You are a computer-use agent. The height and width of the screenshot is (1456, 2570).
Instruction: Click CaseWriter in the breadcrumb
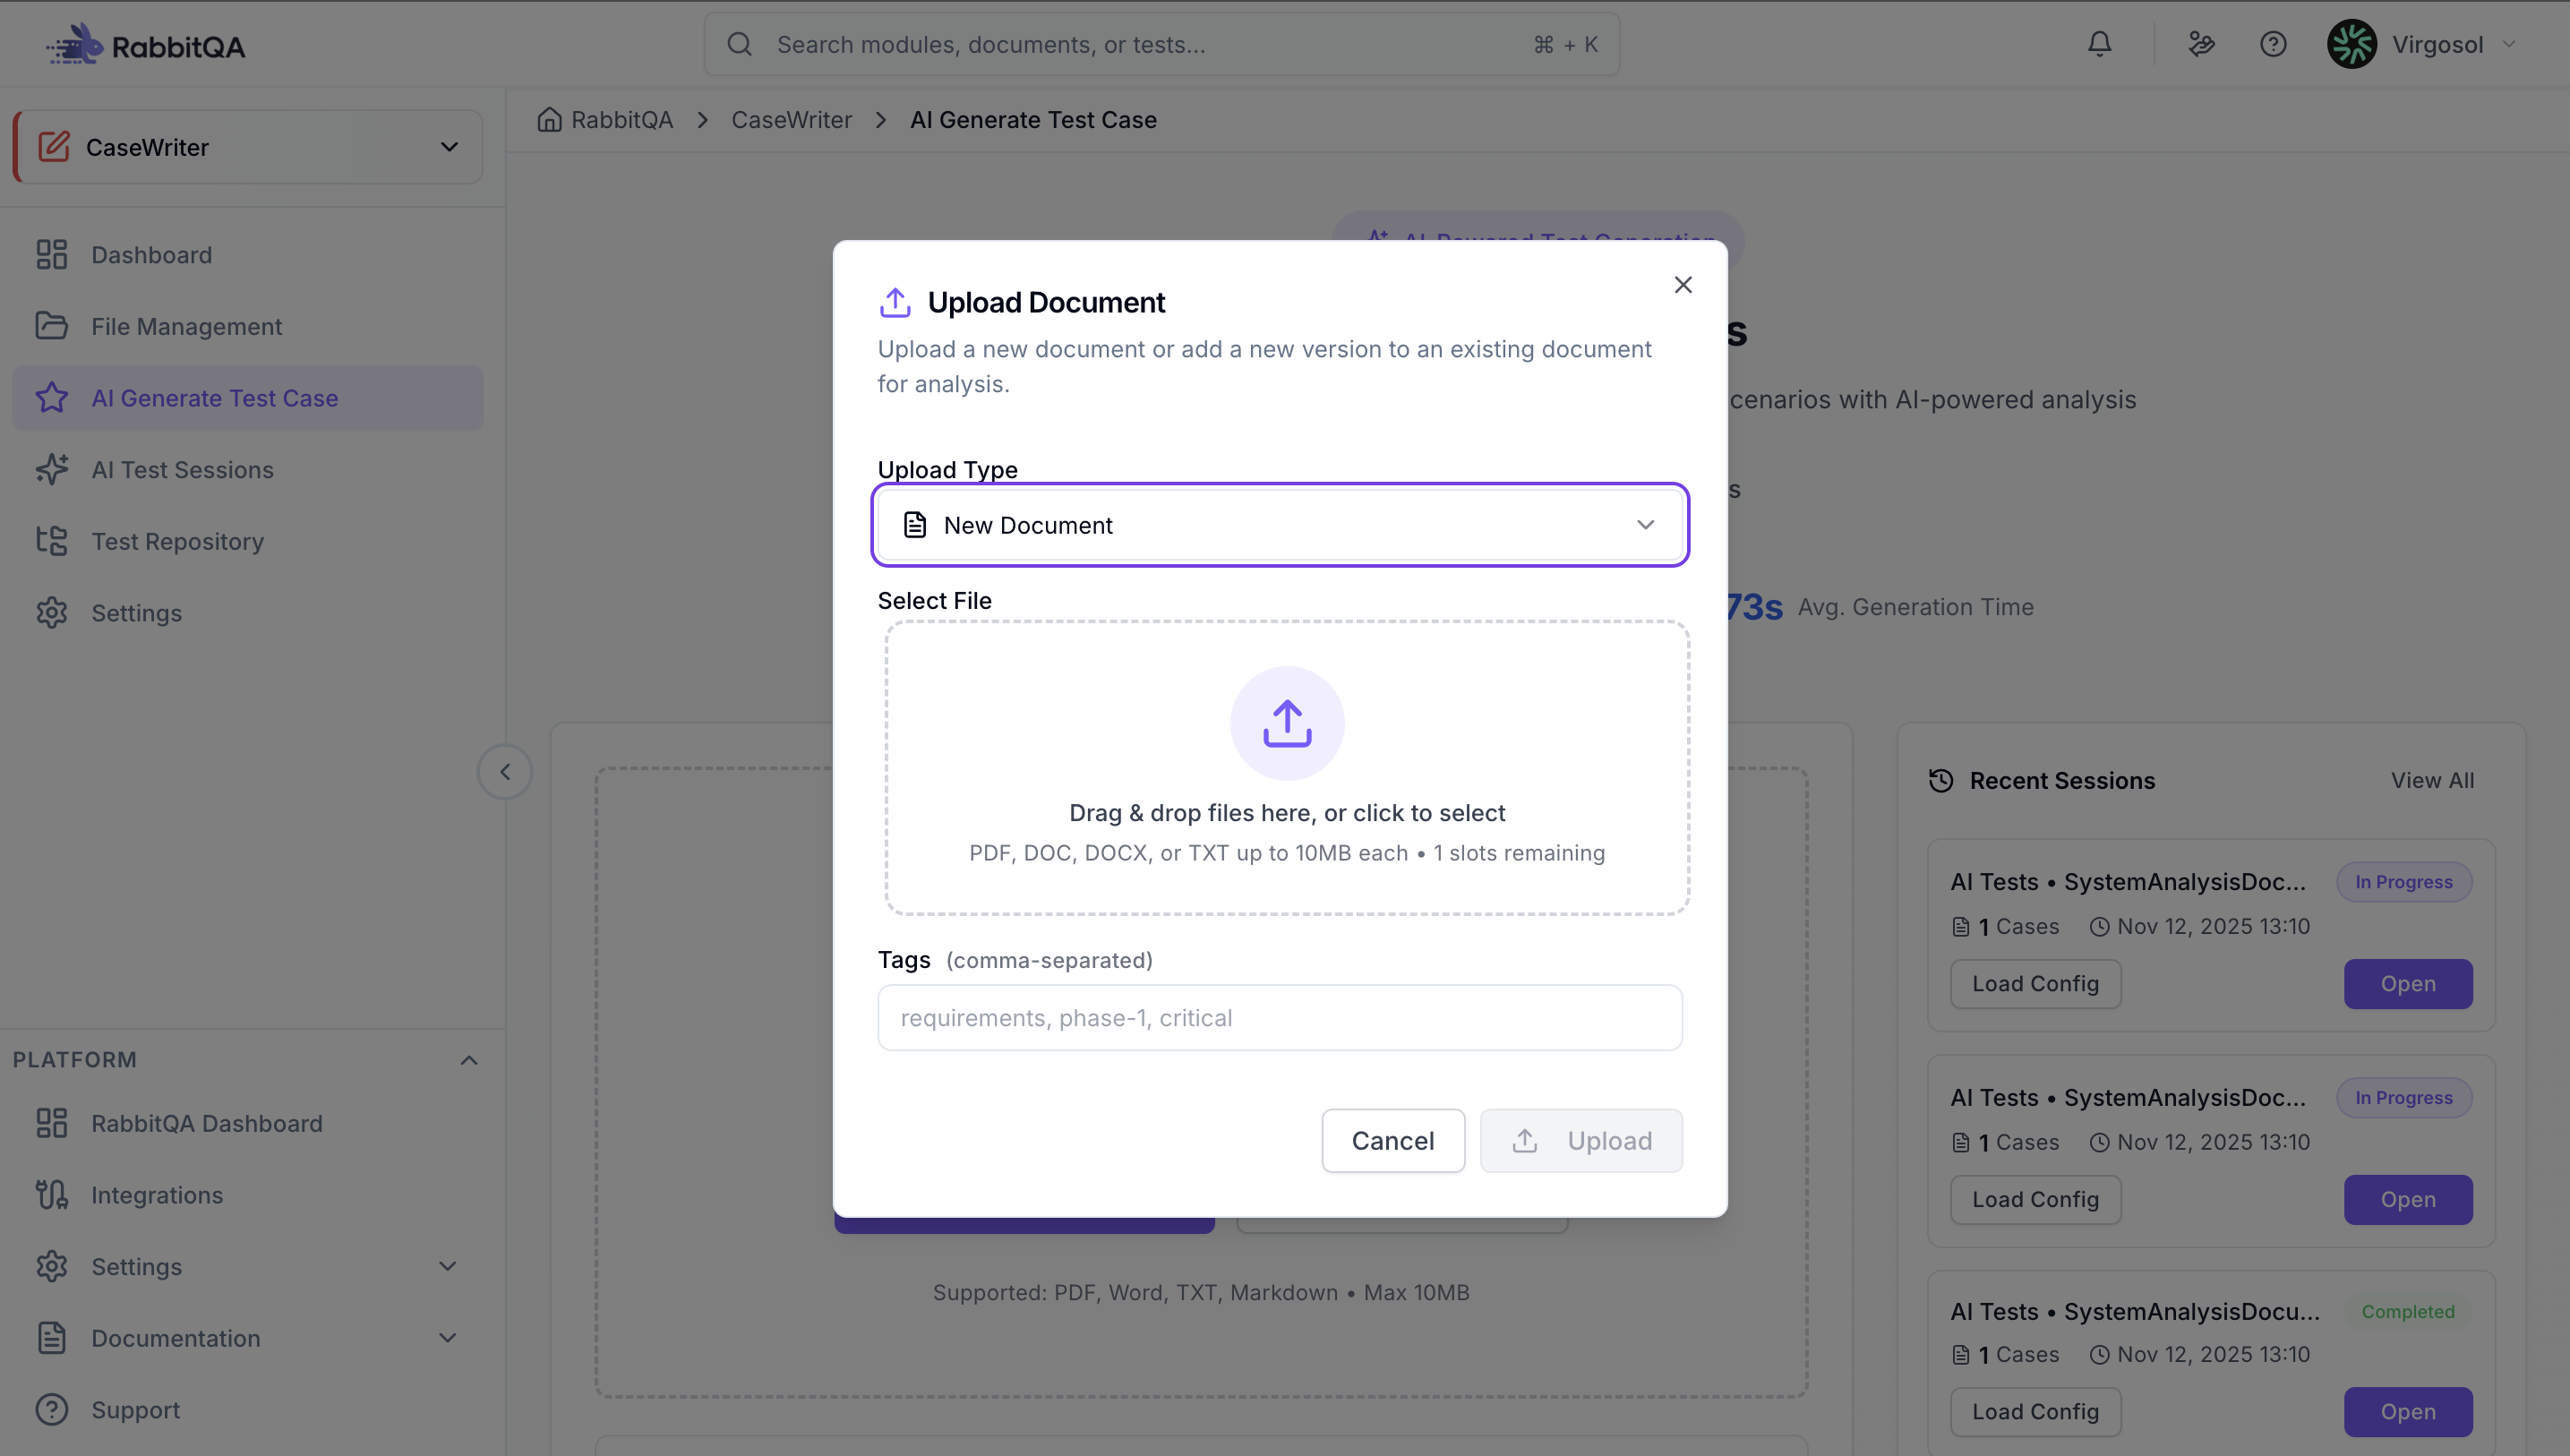pyautogui.click(x=791, y=120)
